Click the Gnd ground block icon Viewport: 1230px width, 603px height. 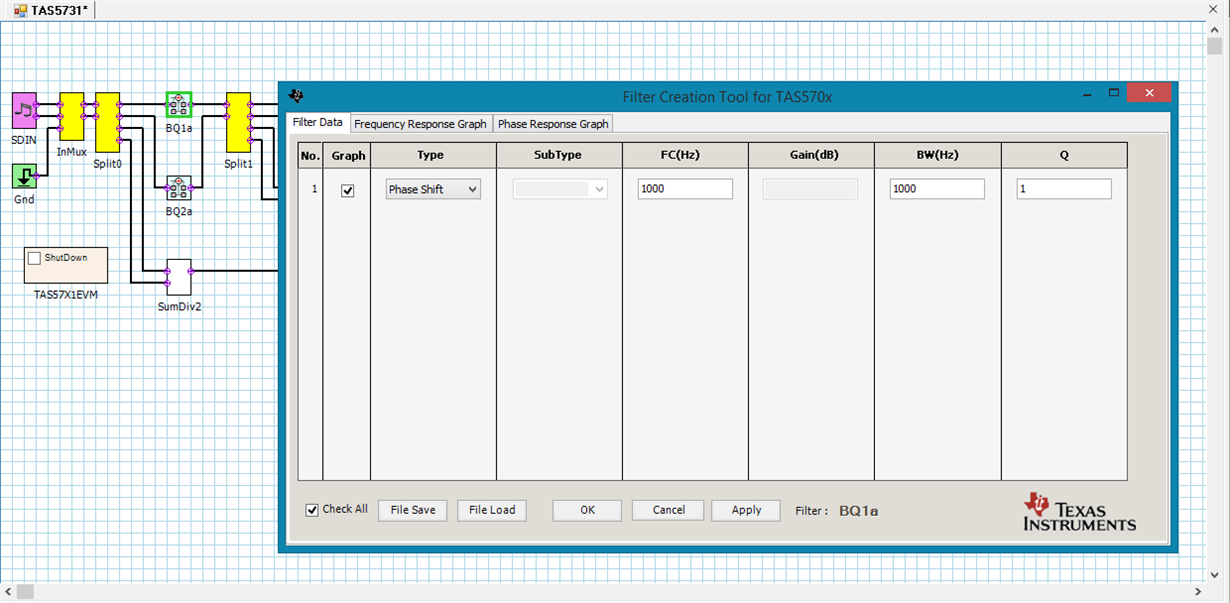[23, 177]
